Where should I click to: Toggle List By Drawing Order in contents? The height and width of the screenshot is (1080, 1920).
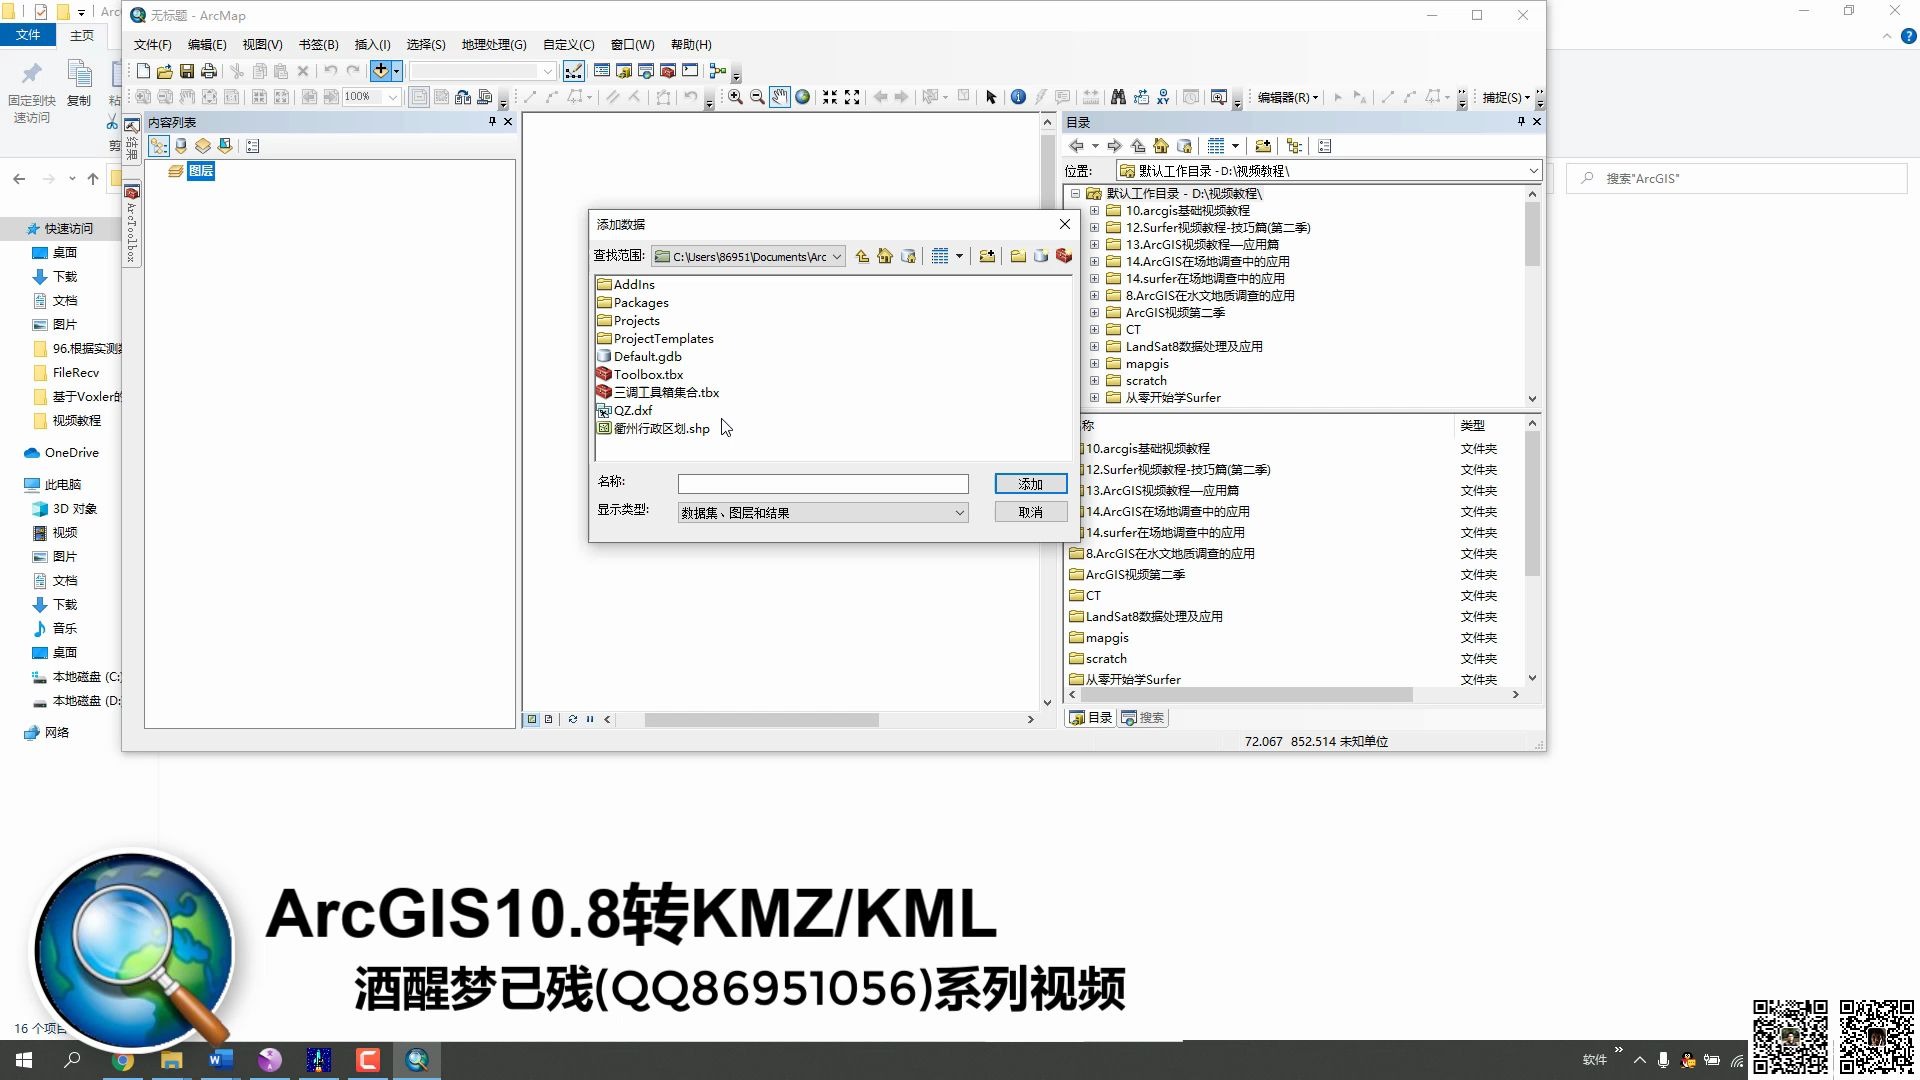tap(159, 146)
